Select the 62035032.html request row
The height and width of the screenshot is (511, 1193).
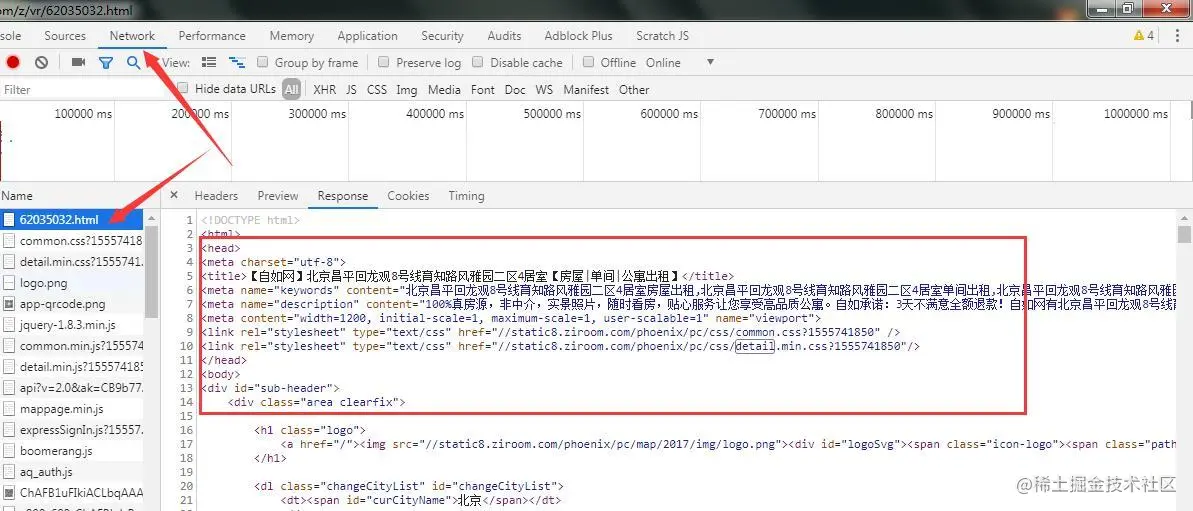click(x=72, y=220)
